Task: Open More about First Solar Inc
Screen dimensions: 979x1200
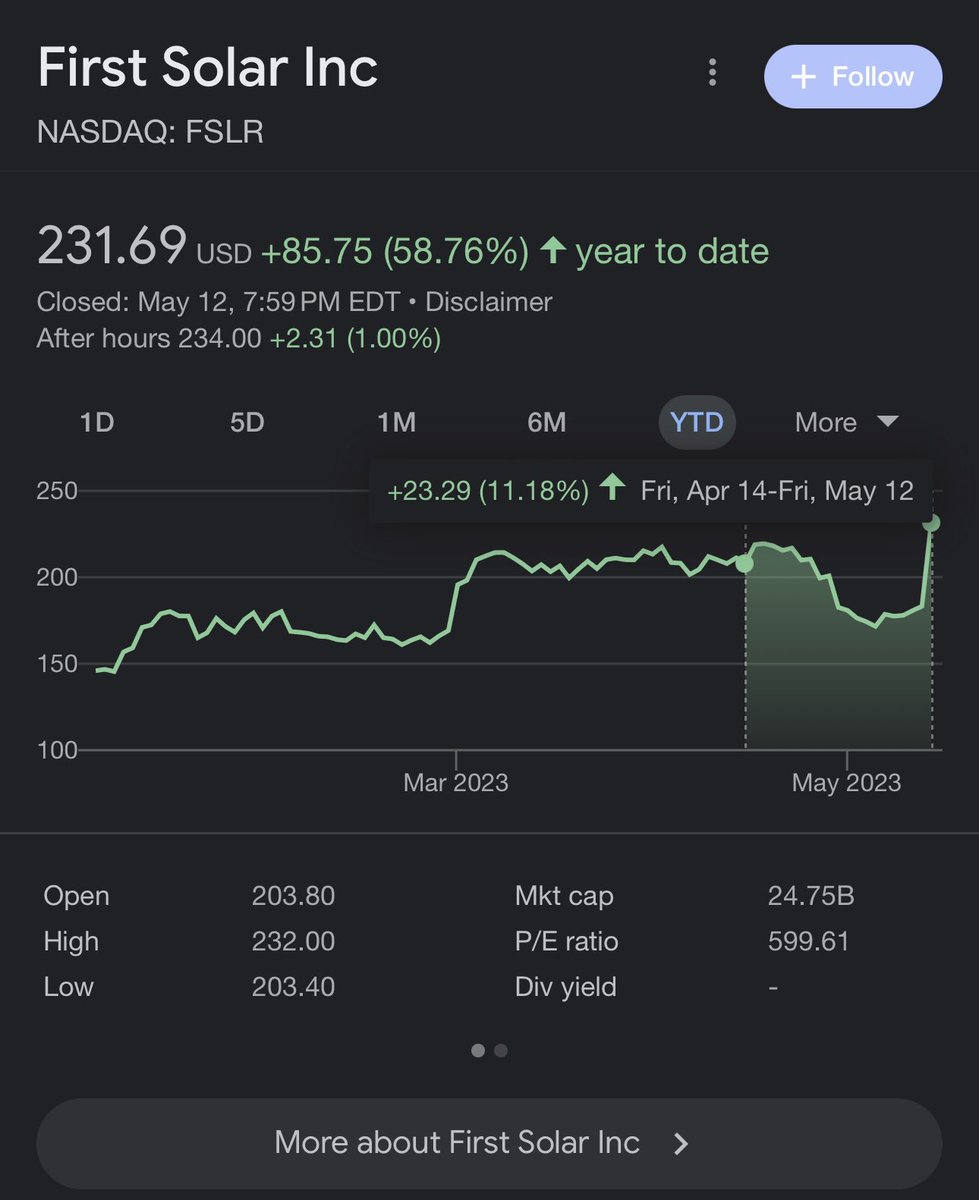Action: pos(489,1143)
